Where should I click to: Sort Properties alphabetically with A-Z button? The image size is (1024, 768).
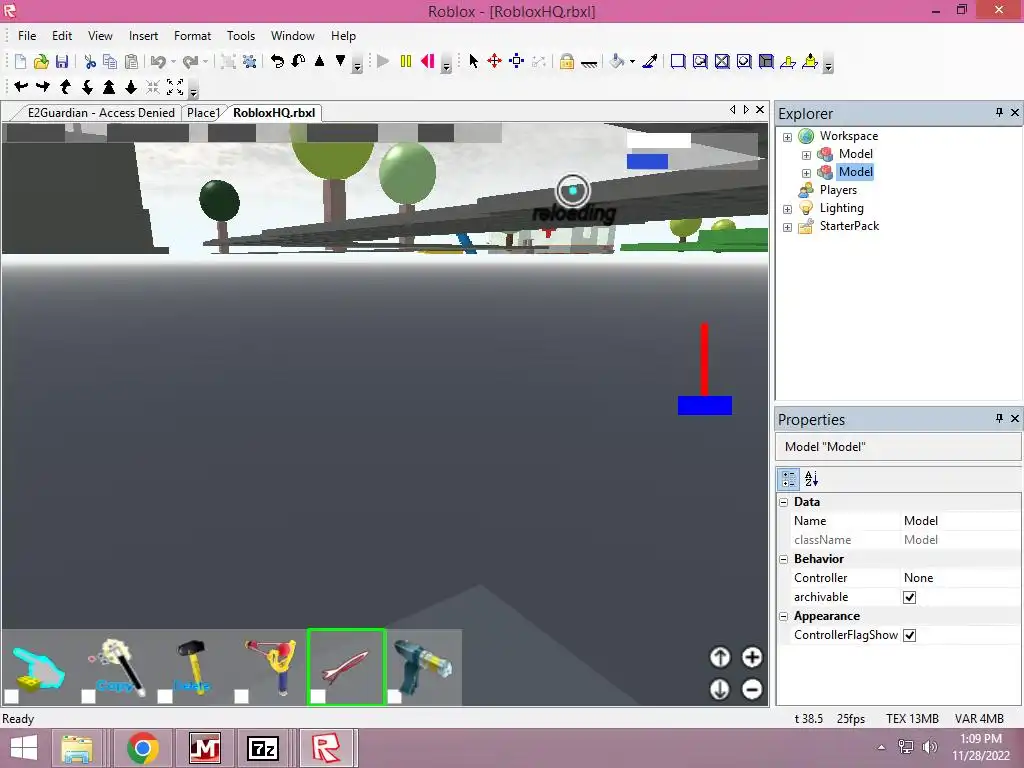tap(811, 479)
